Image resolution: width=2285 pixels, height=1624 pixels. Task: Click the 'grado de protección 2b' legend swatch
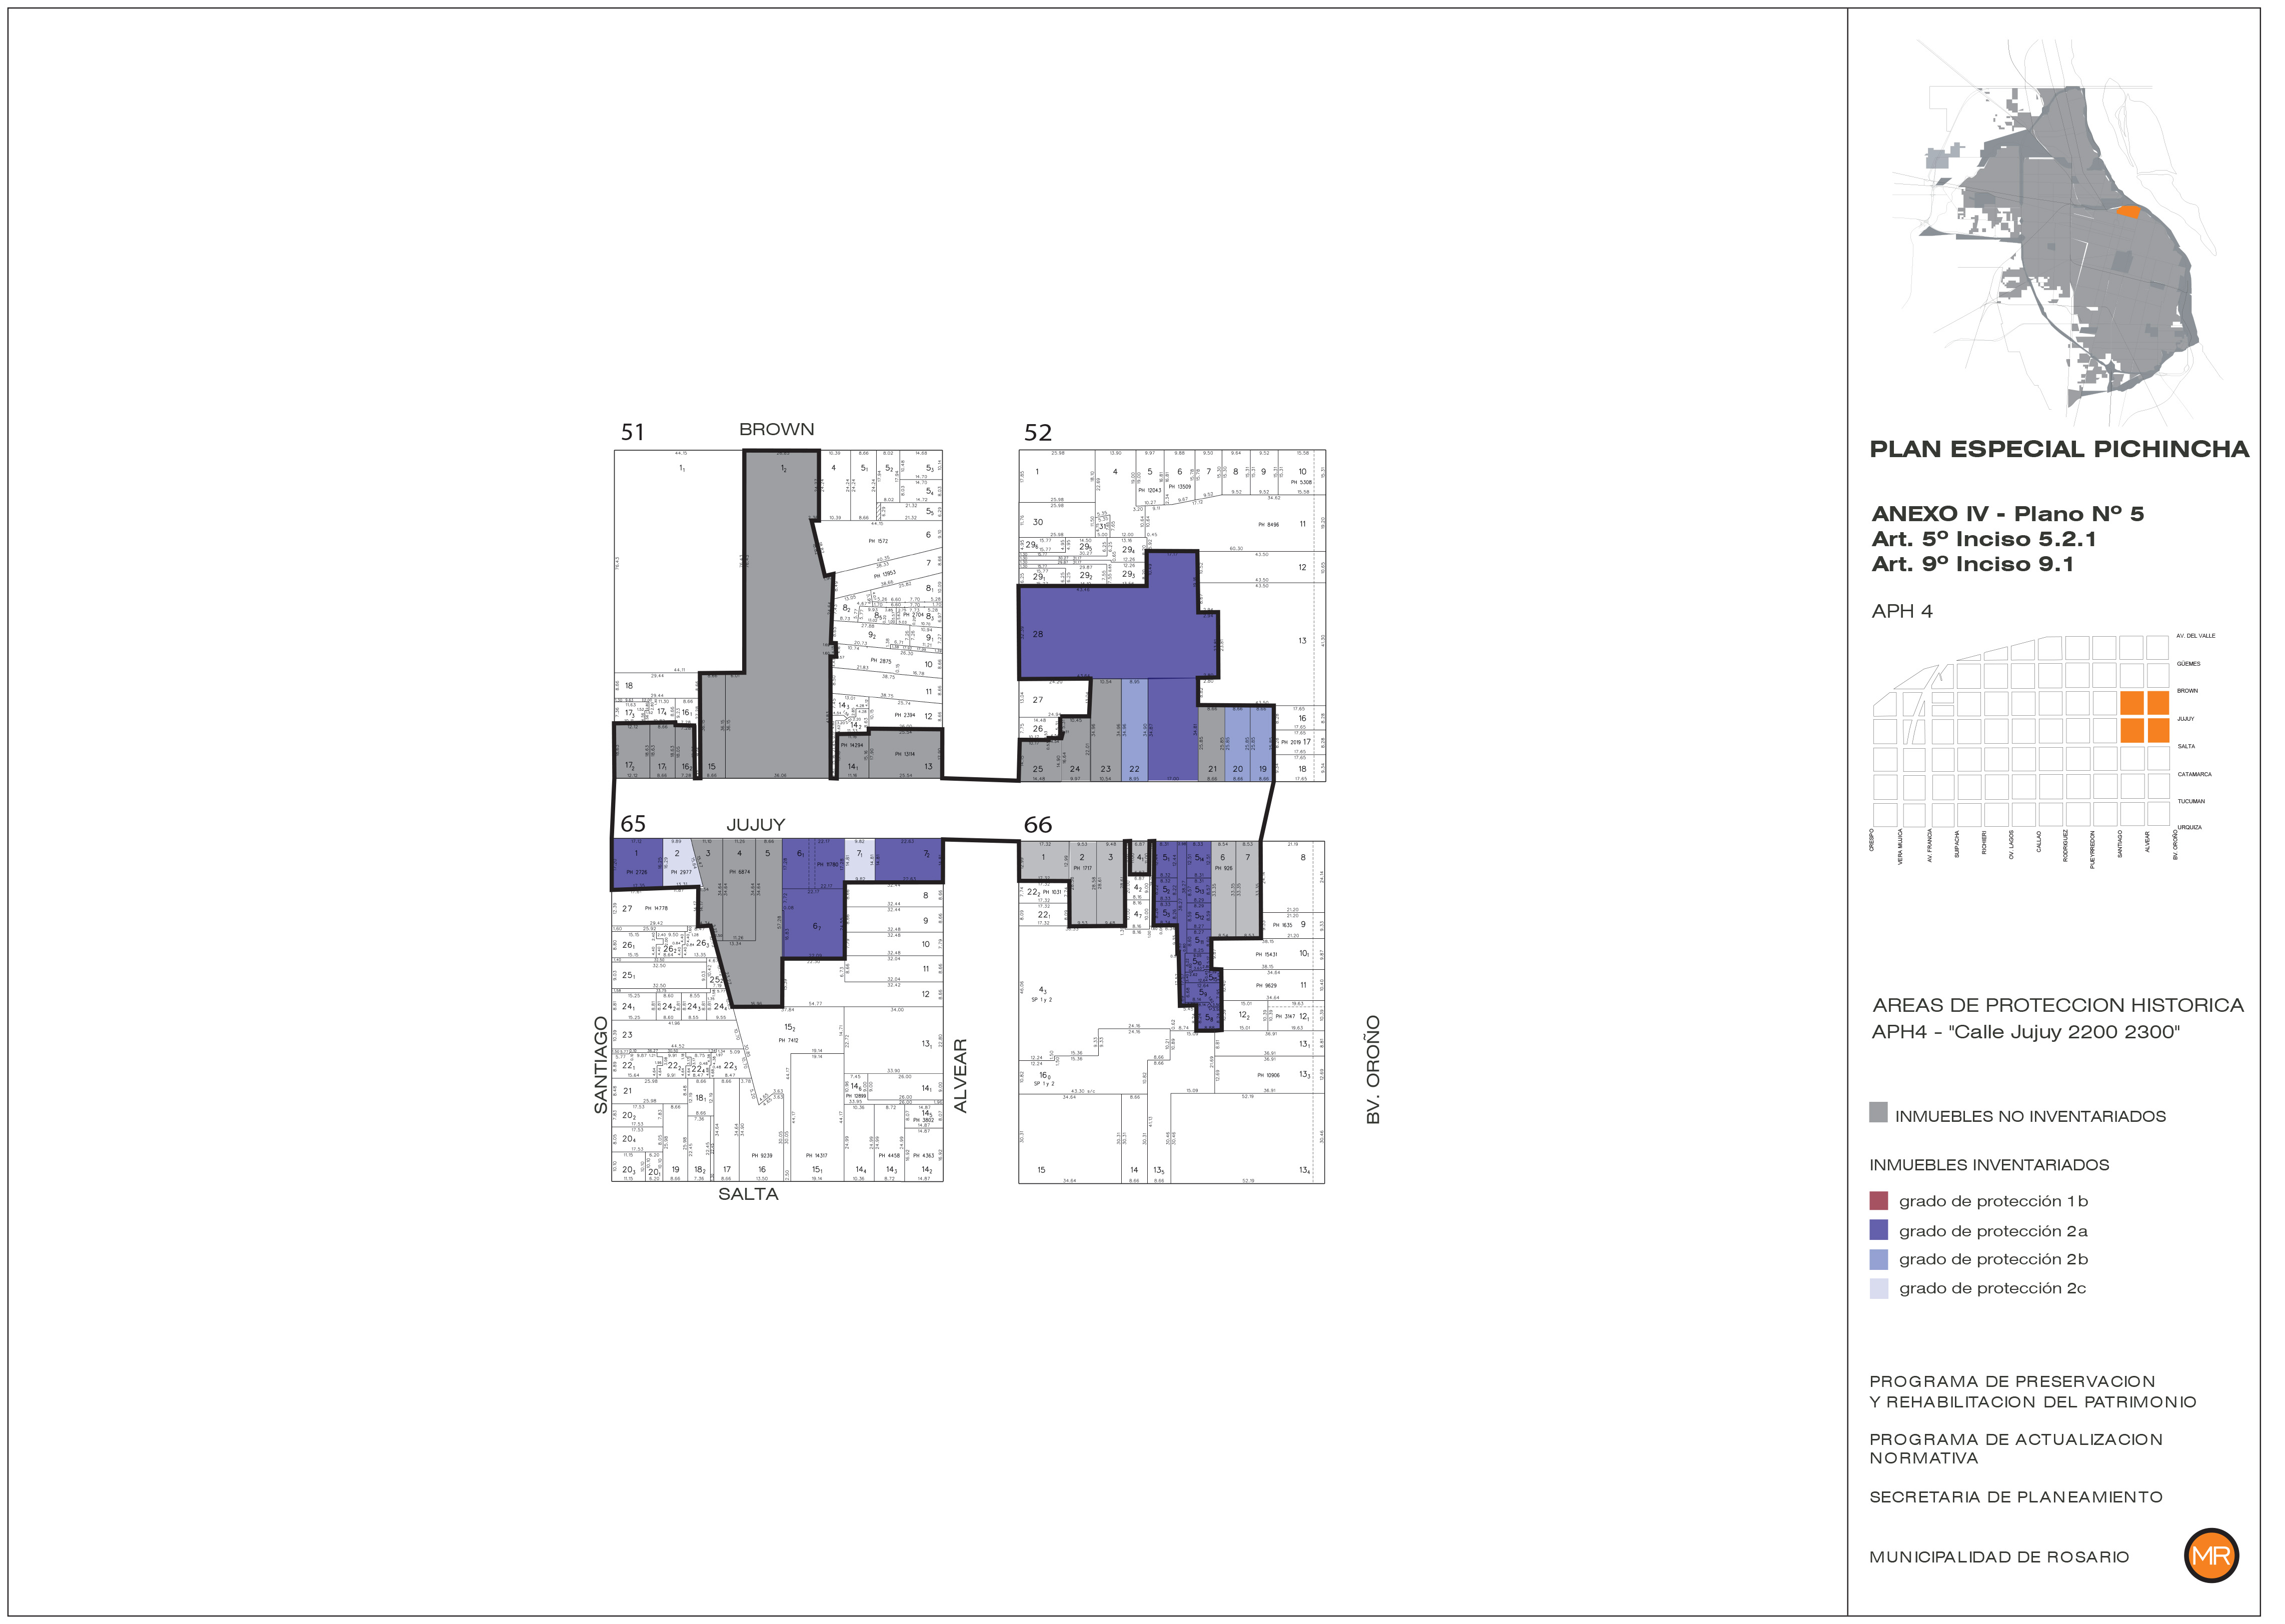[x=1878, y=1259]
